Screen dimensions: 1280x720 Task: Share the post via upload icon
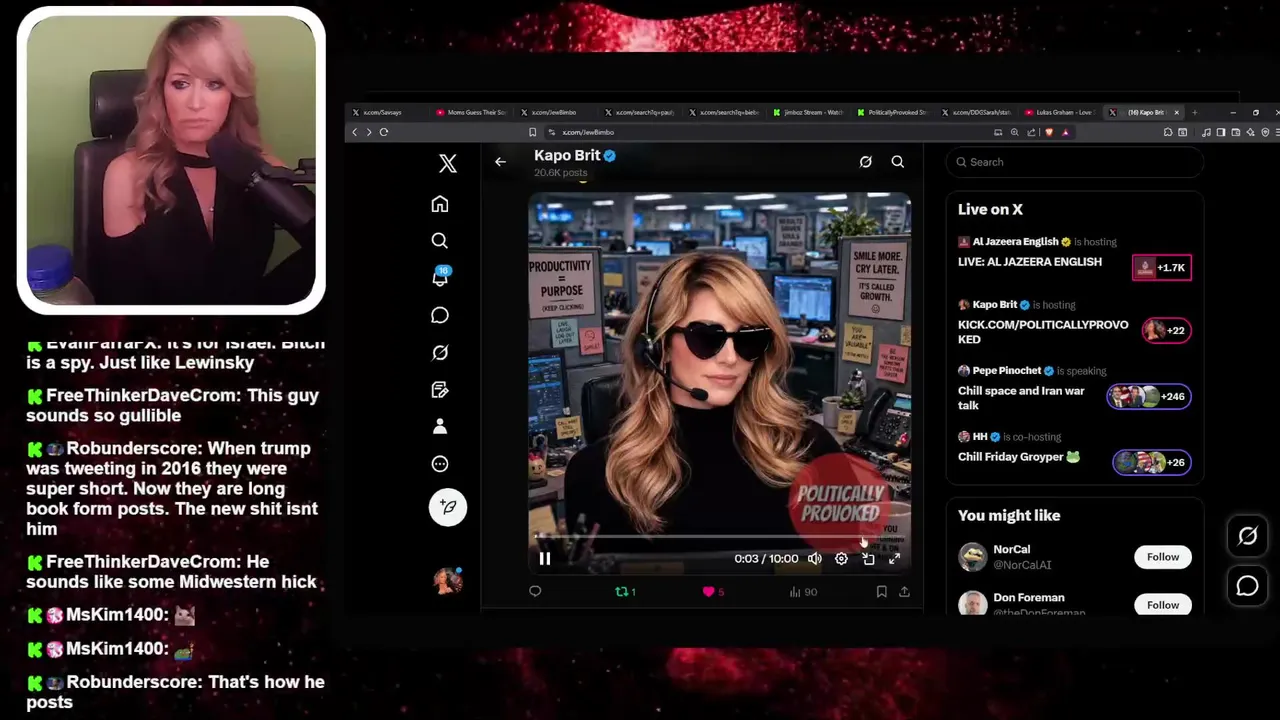(904, 592)
